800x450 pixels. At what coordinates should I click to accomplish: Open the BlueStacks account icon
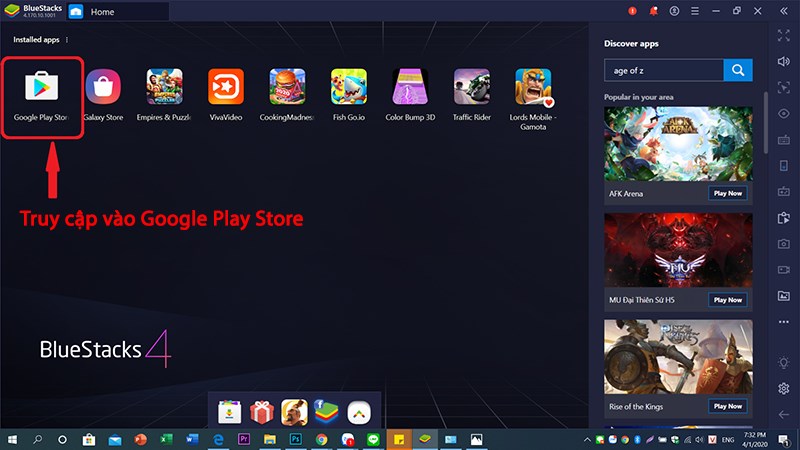point(674,11)
